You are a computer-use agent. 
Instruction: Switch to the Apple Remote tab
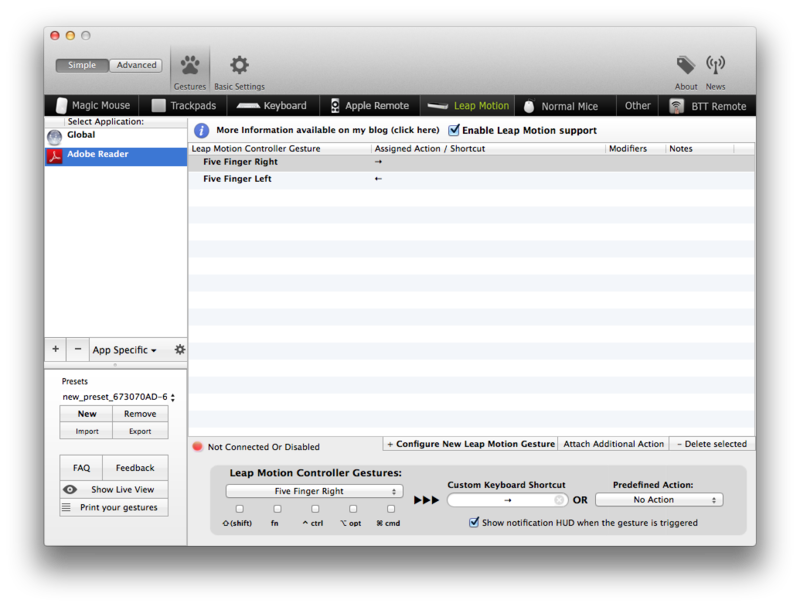pos(369,106)
